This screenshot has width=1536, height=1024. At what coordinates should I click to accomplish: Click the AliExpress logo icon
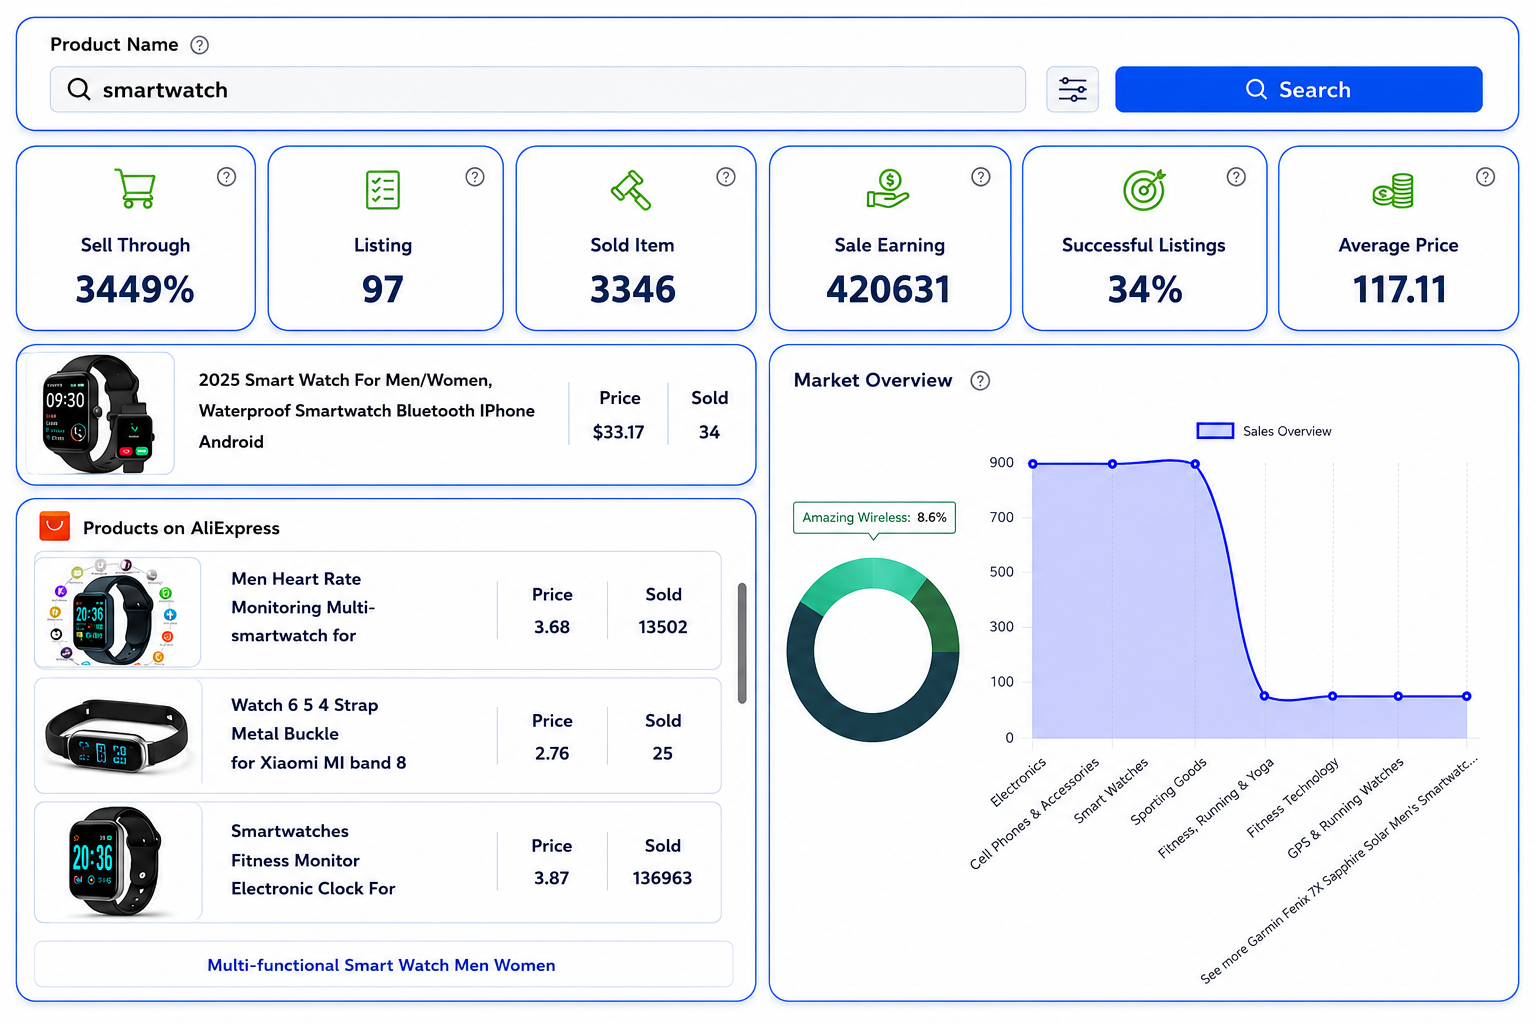(x=54, y=526)
